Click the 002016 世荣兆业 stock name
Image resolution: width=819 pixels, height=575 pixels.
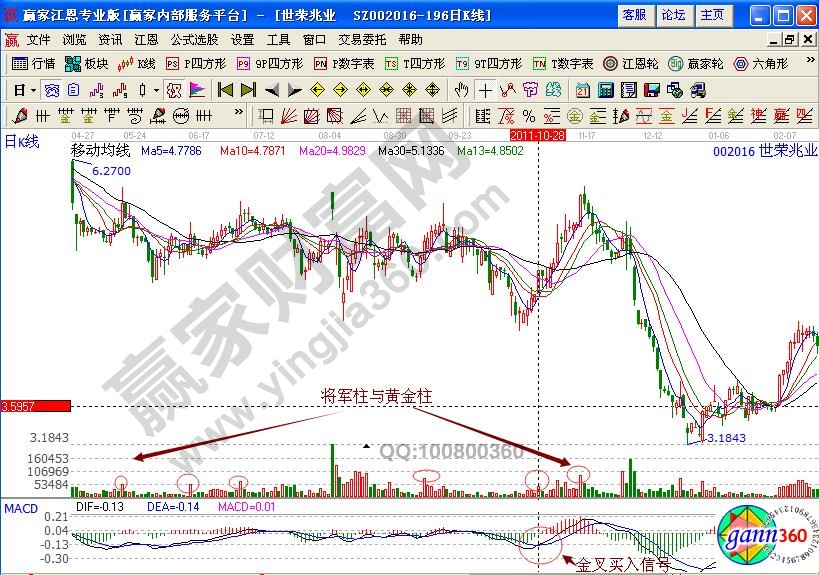(x=765, y=151)
